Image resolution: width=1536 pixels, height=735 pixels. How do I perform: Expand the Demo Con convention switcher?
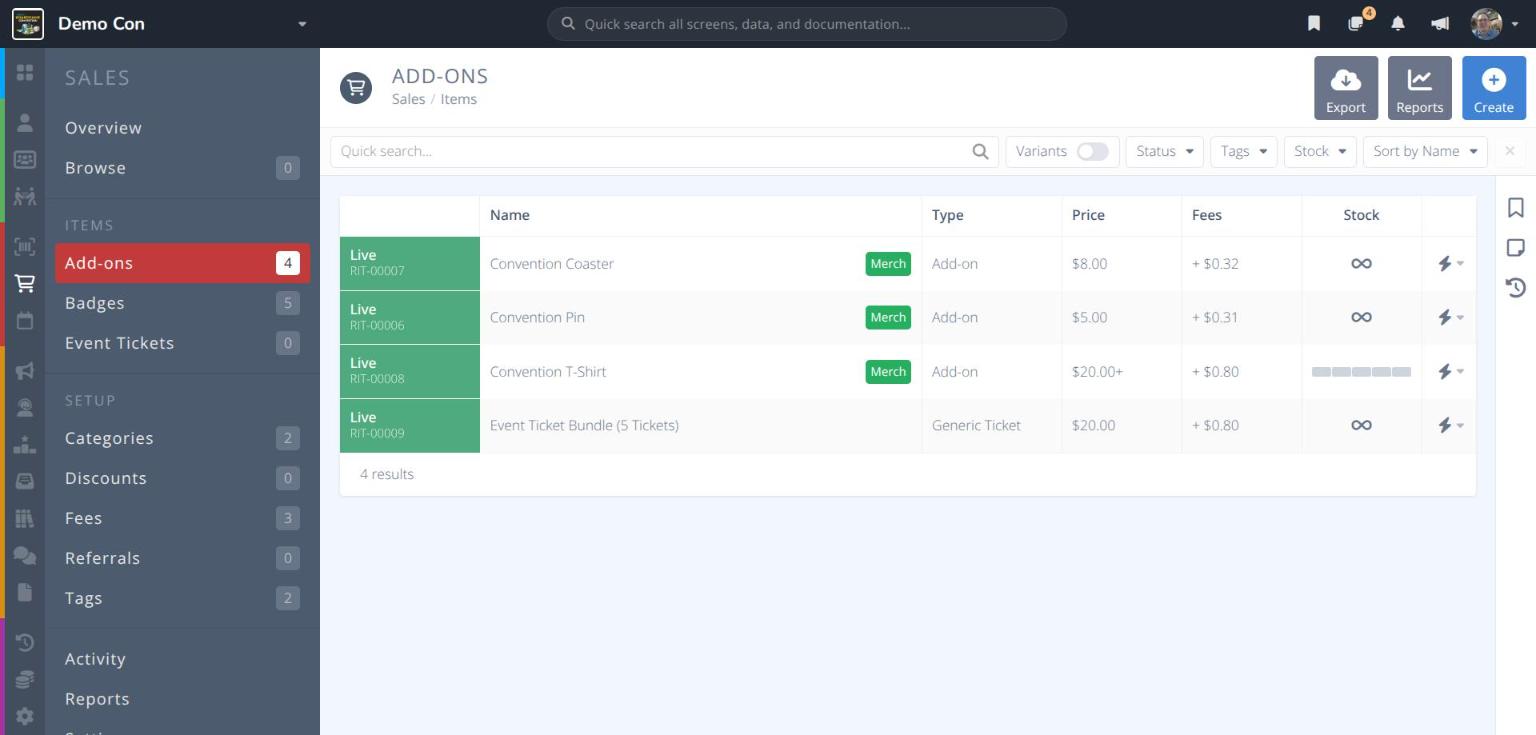302,24
